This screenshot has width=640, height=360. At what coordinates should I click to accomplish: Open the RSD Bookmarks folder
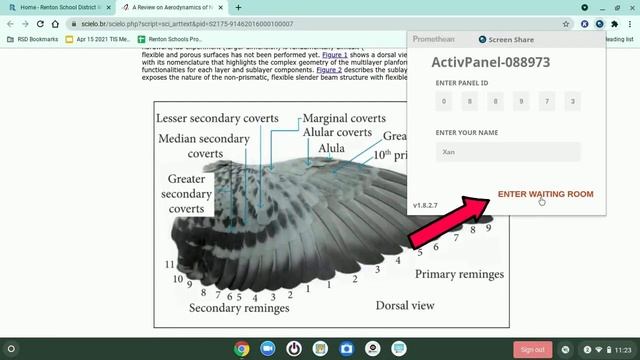pos(33,39)
